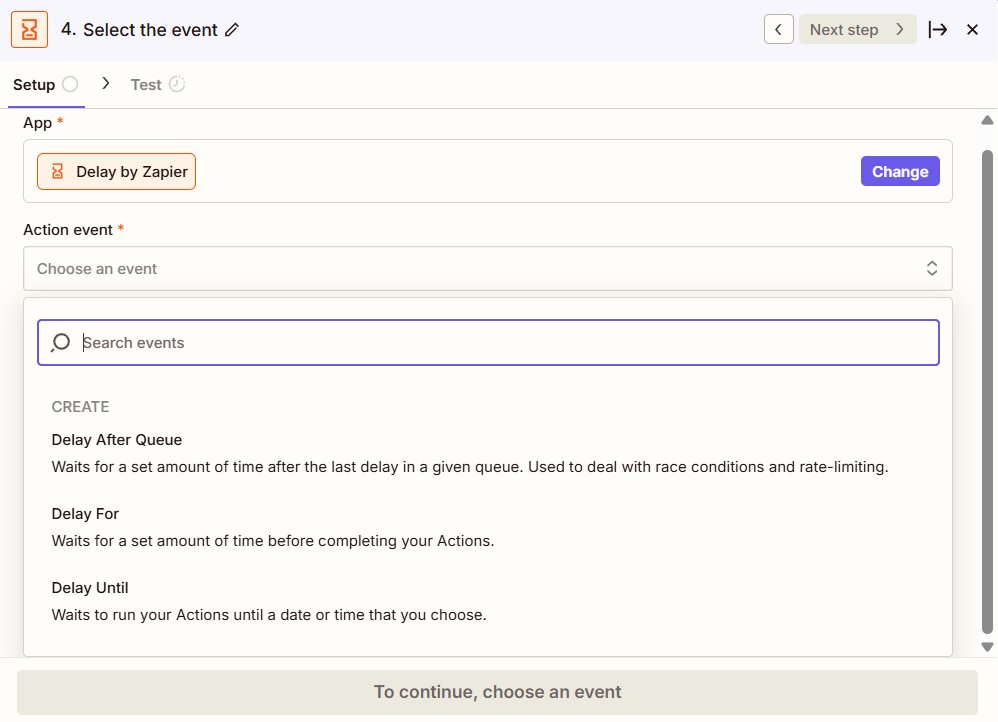Click the Delay Until description text
The height and width of the screenshot is (722, 998).
[x=269, y=614]
